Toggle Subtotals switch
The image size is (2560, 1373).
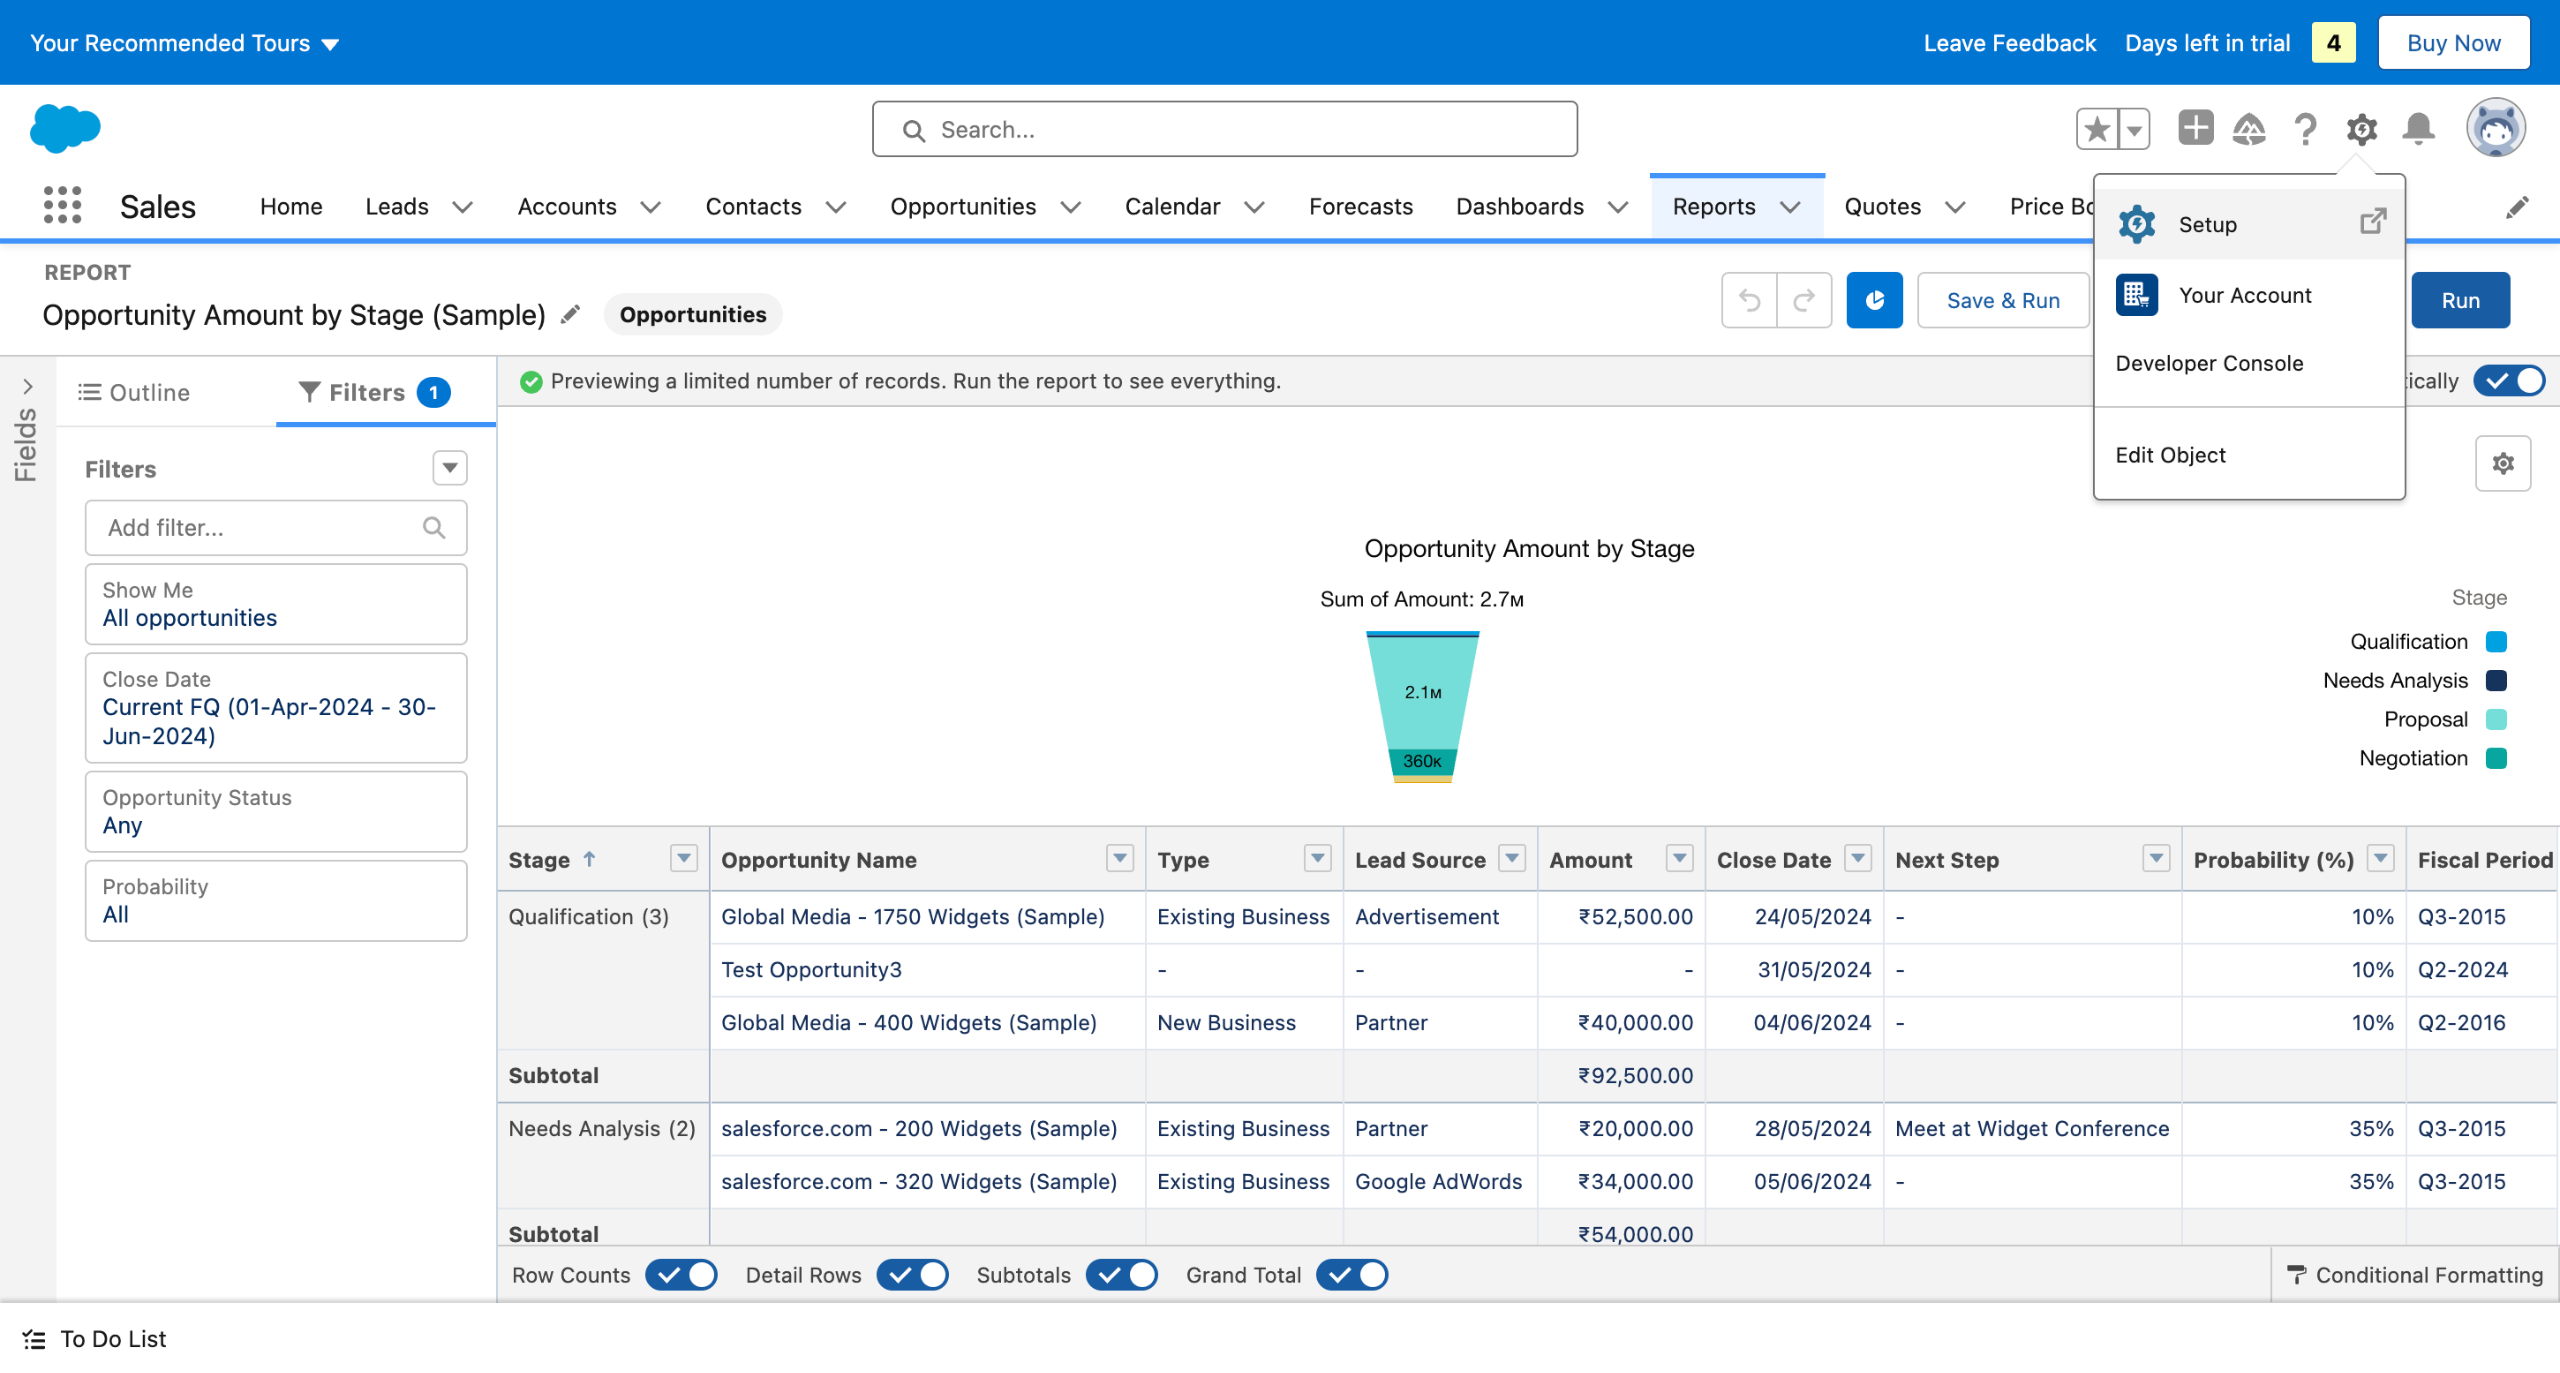point(1122,1275)
